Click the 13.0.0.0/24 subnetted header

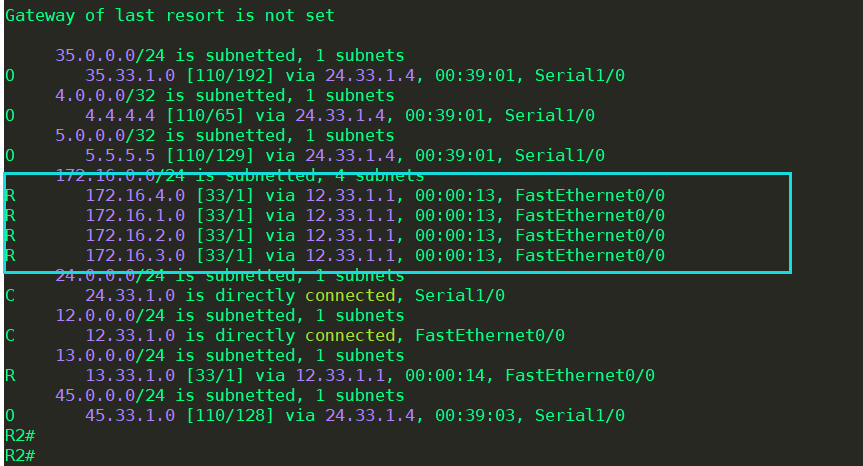click(230, 355)
